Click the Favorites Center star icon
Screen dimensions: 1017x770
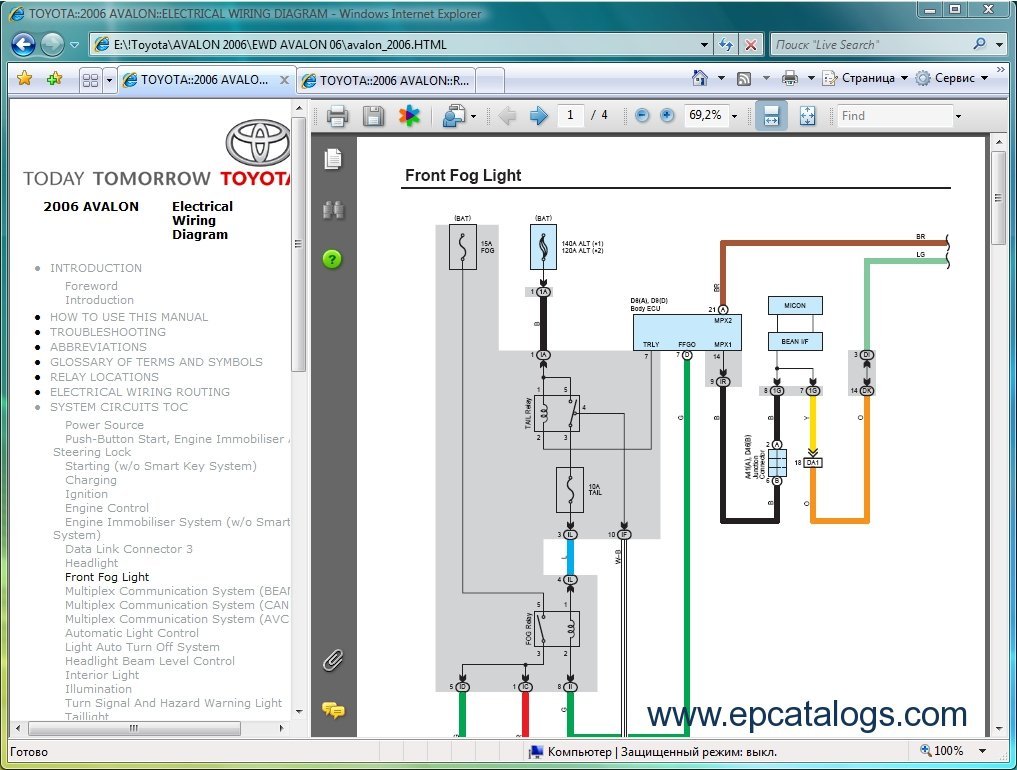25,78
